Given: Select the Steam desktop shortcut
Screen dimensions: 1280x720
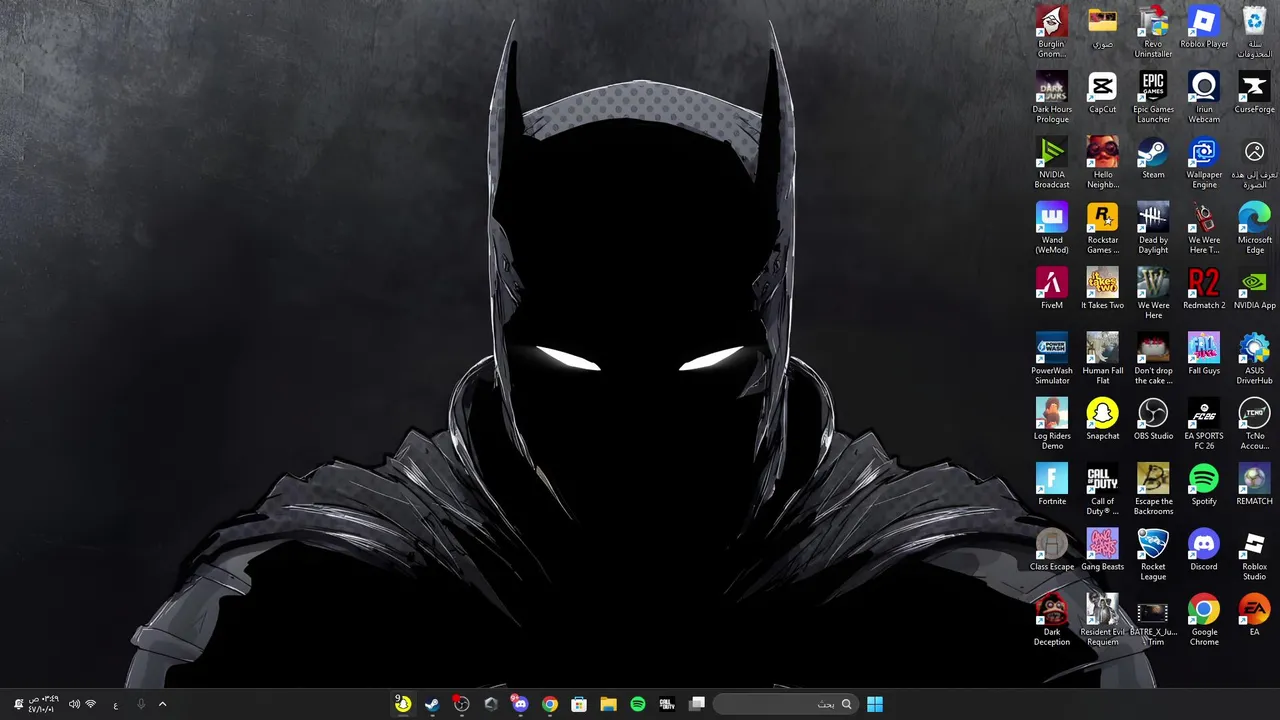Looking at the screenshot, I should pyautogui.click(x=1153, y=158).
